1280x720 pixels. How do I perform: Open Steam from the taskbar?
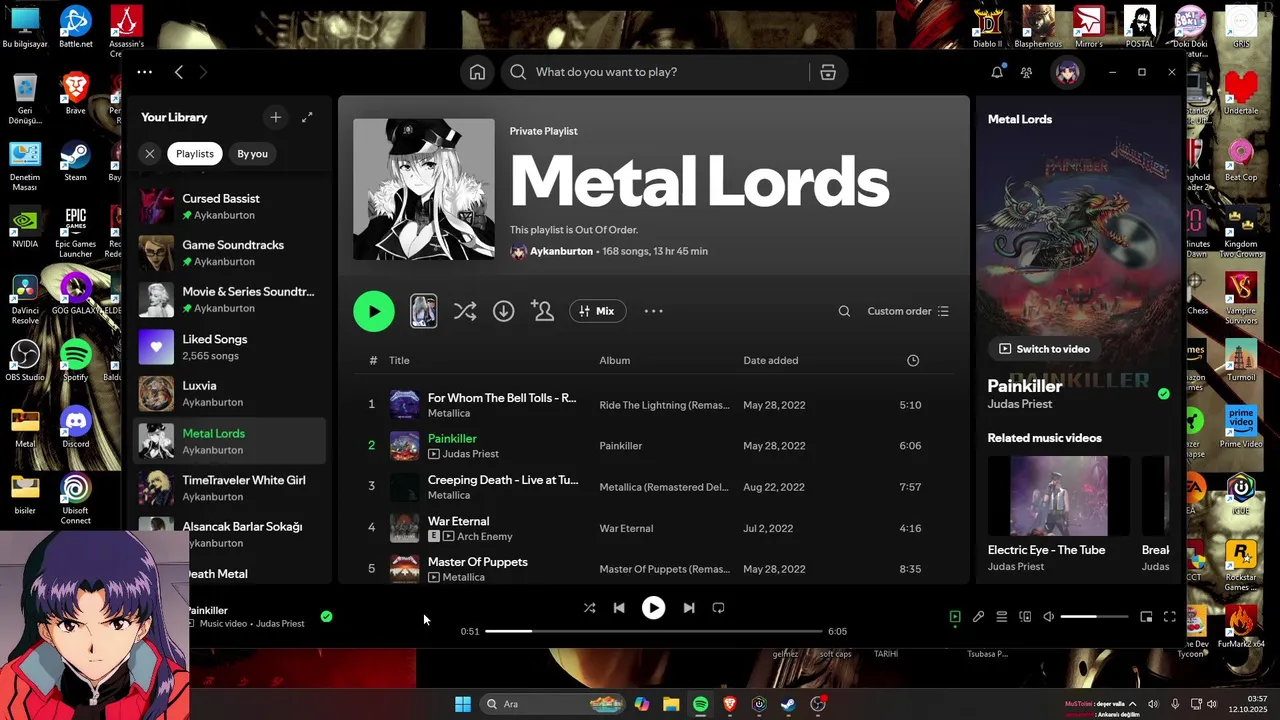tap(788, 704)
